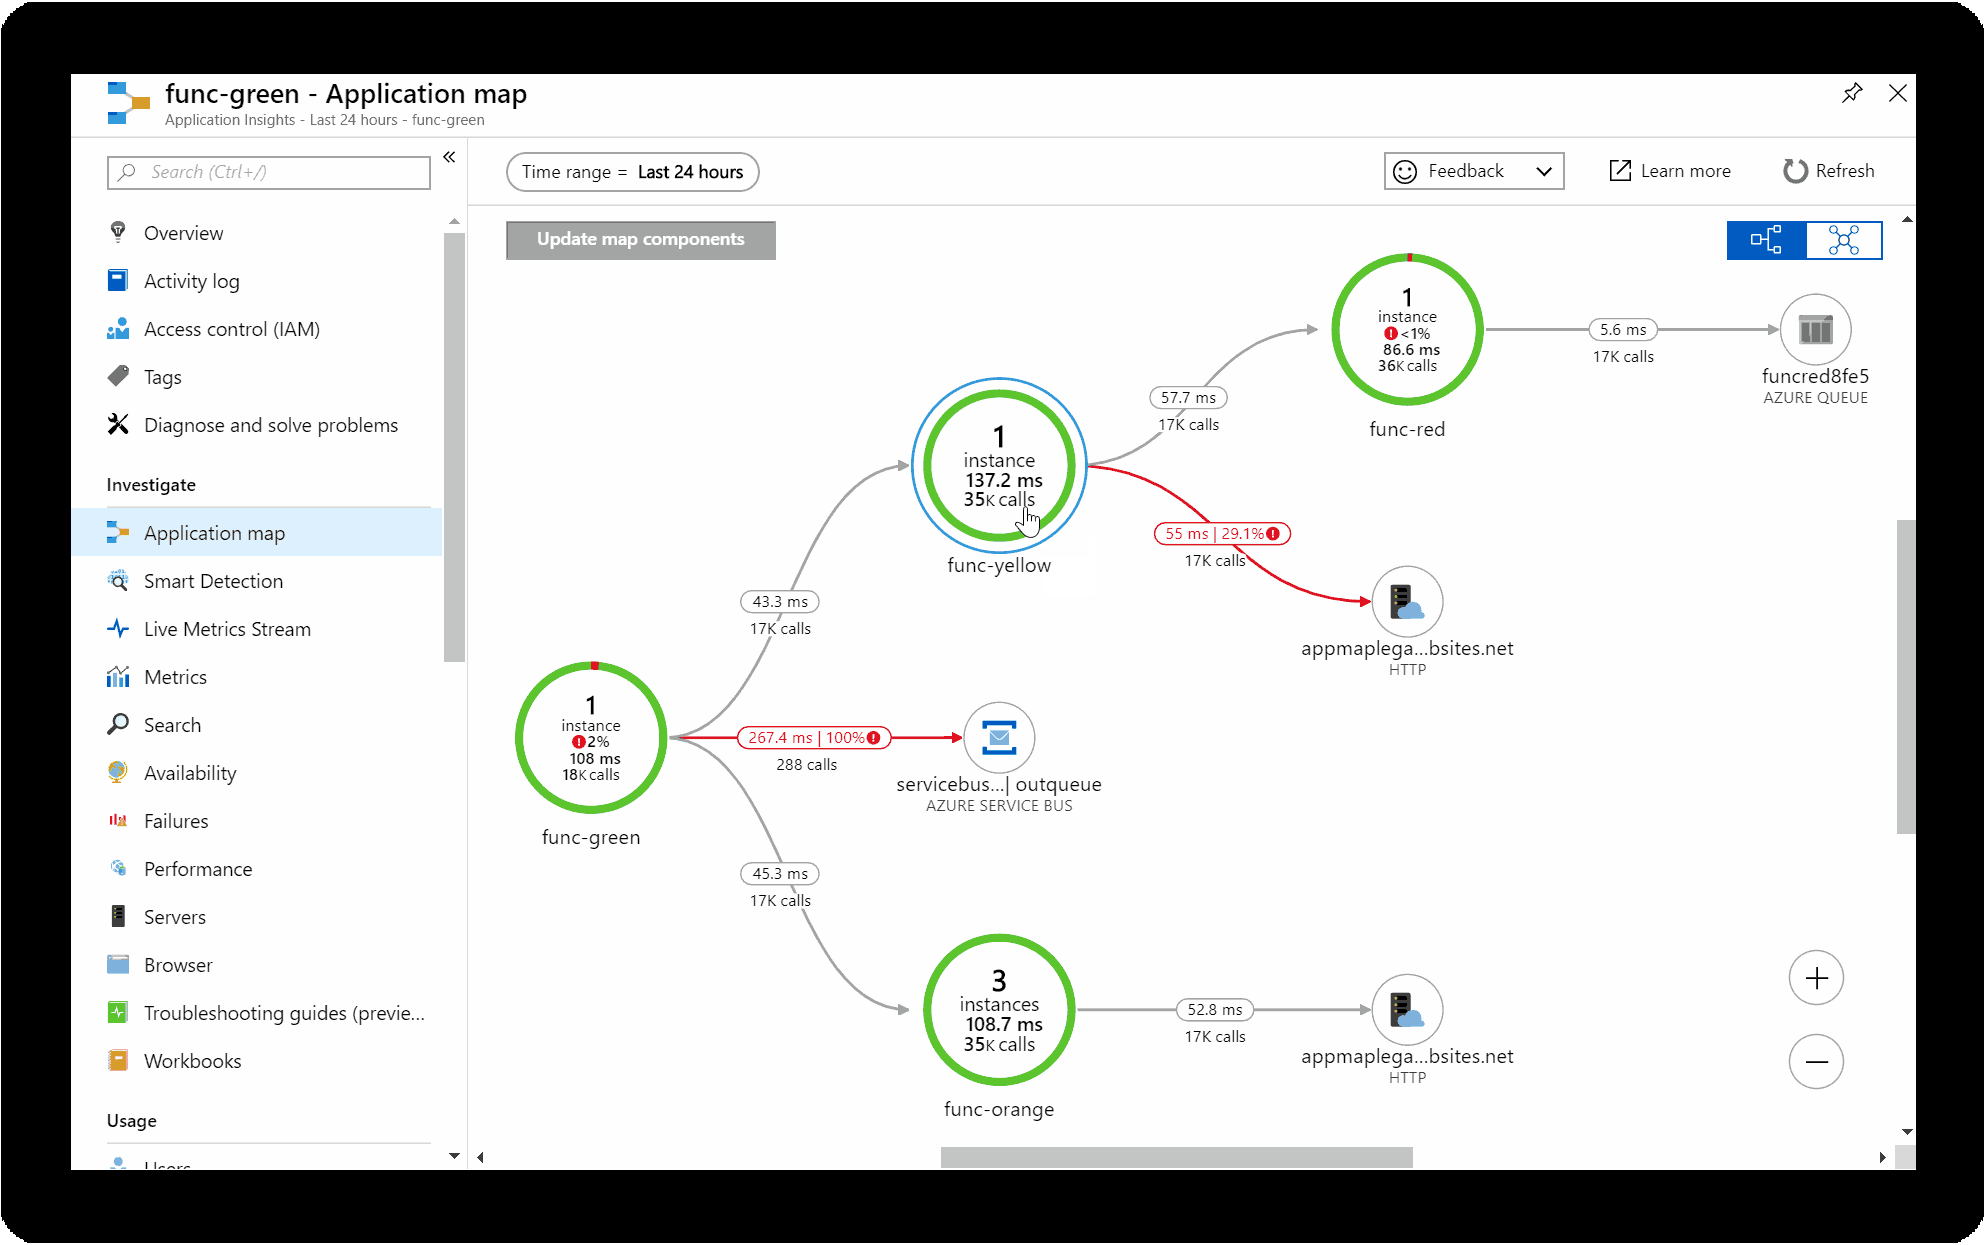Select the HTTP dependency node beside func-orange

point(1407,1010)
